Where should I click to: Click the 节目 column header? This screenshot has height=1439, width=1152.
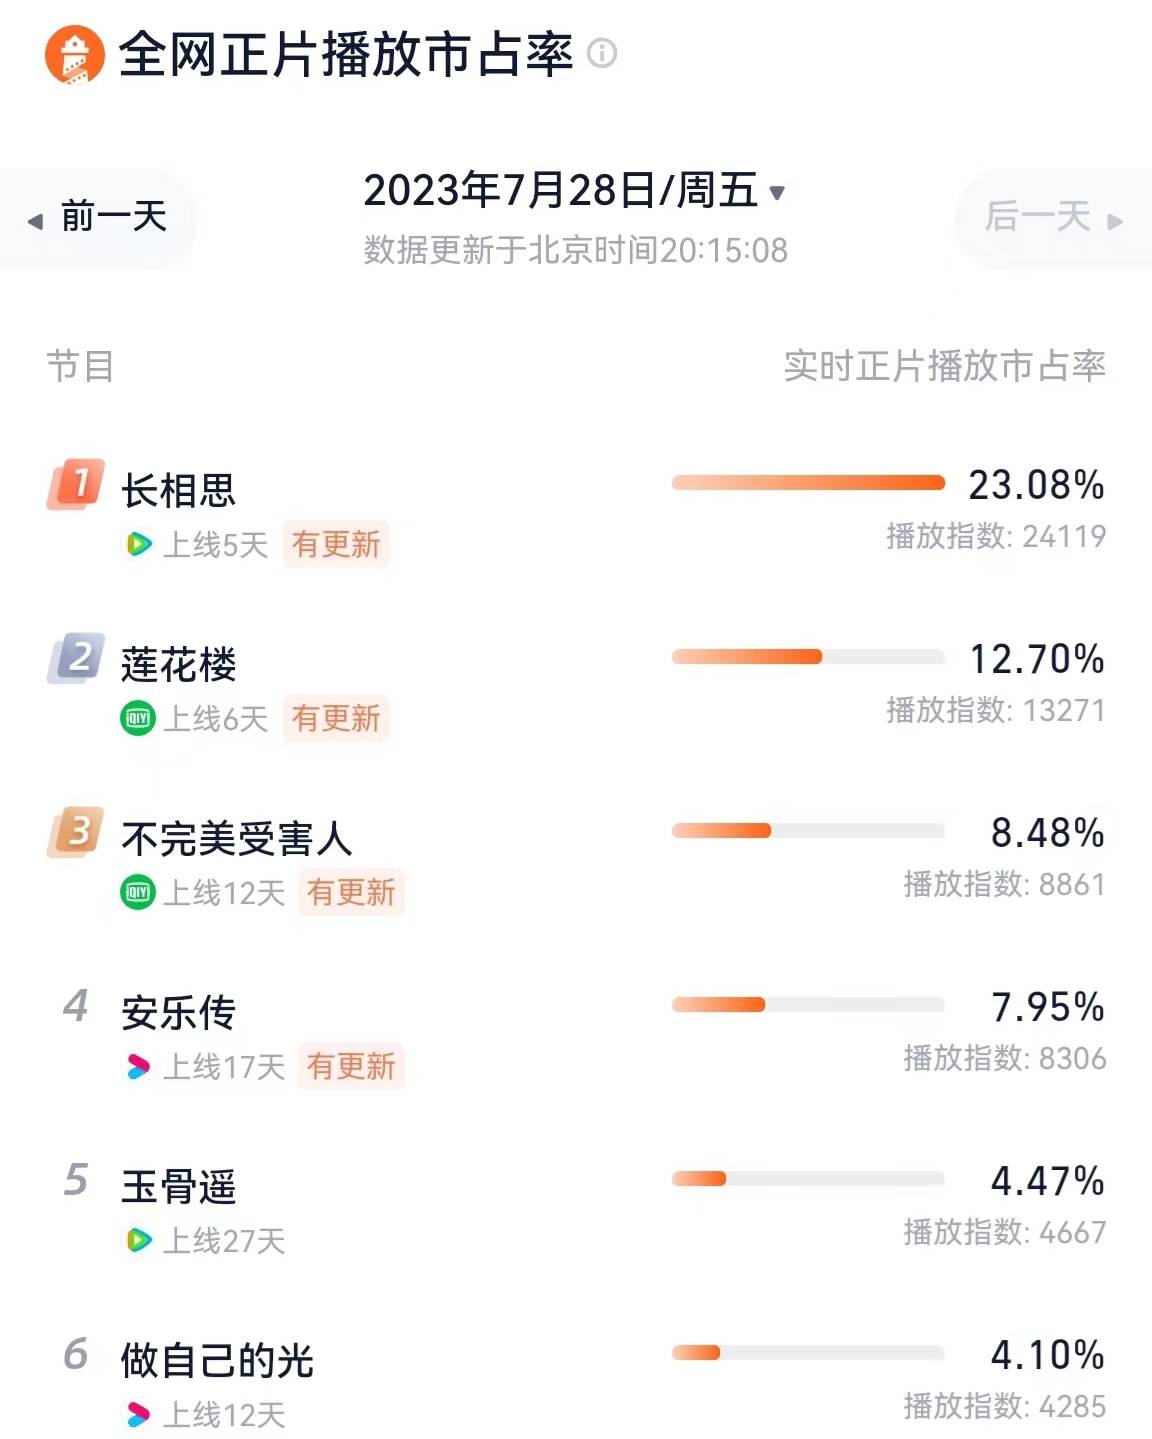tap(80, 366)
